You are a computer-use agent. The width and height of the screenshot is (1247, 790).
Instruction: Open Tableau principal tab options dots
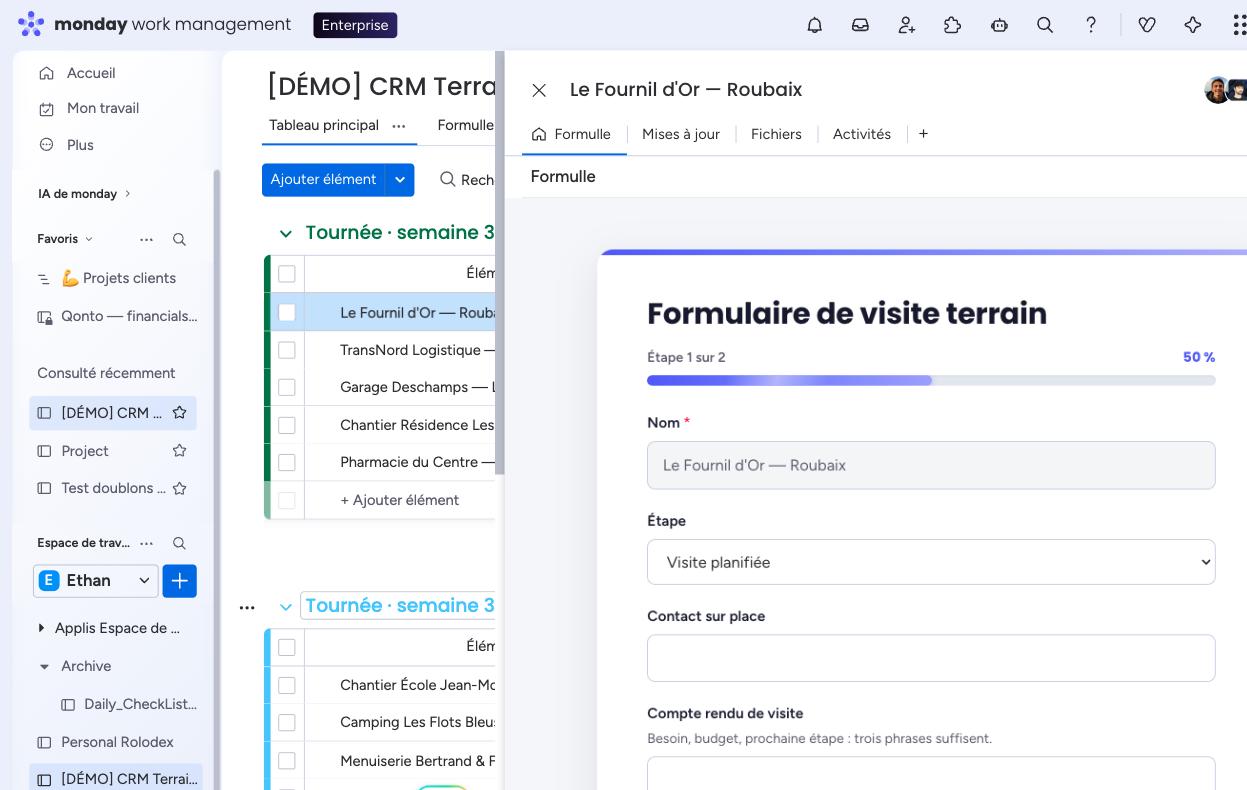coord(398,126)
